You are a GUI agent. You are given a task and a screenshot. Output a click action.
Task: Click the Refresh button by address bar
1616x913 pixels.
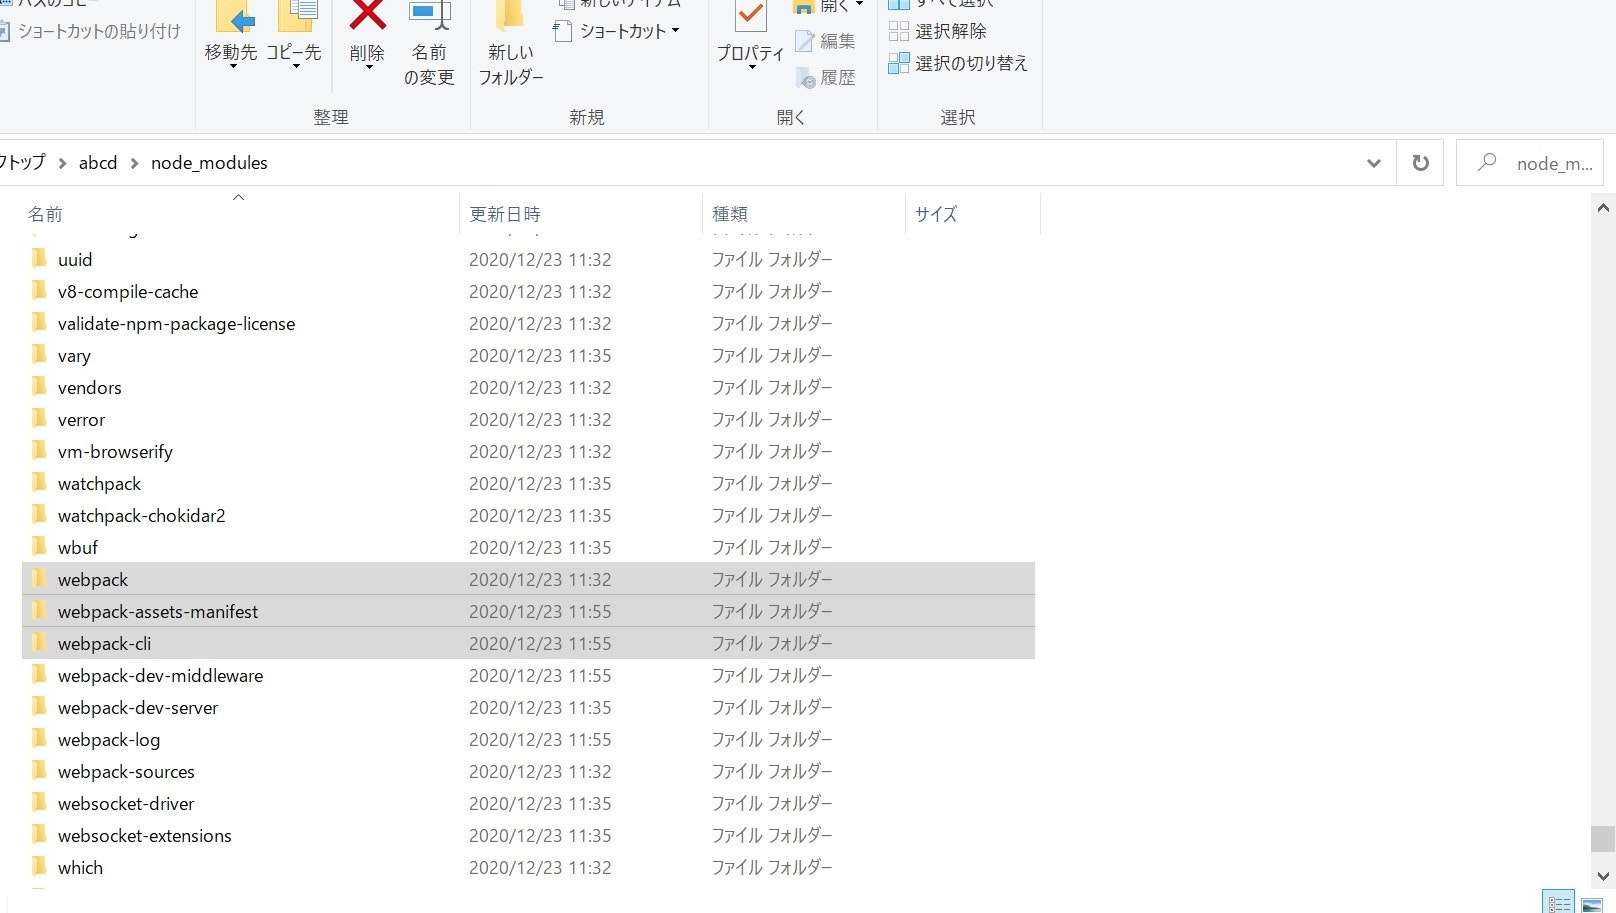tap(1420, 163)
